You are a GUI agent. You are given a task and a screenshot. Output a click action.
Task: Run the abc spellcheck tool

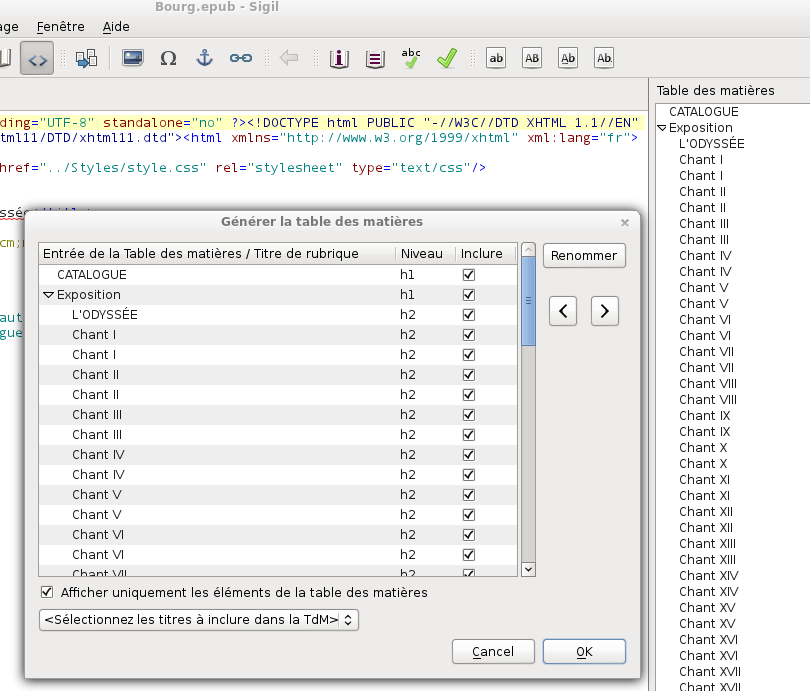point(410,58)
